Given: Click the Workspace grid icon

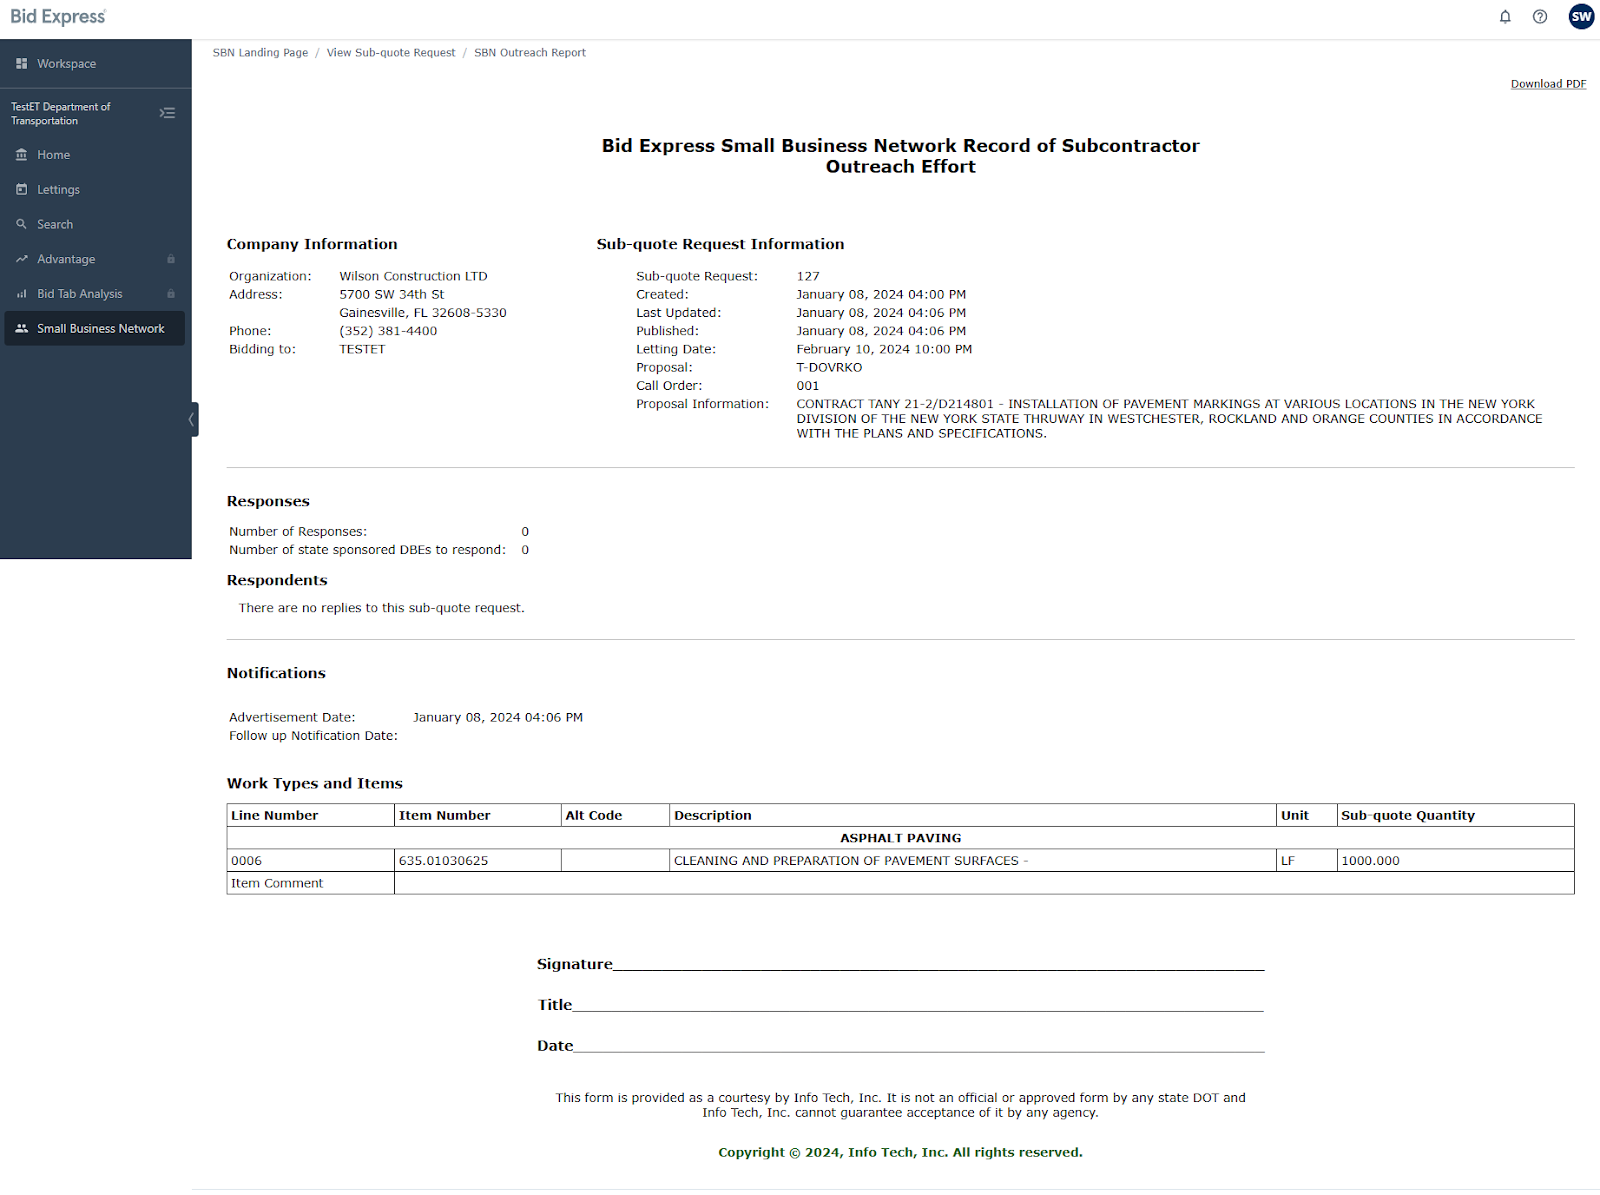Looking at the screenshot, I should [22, 64].
